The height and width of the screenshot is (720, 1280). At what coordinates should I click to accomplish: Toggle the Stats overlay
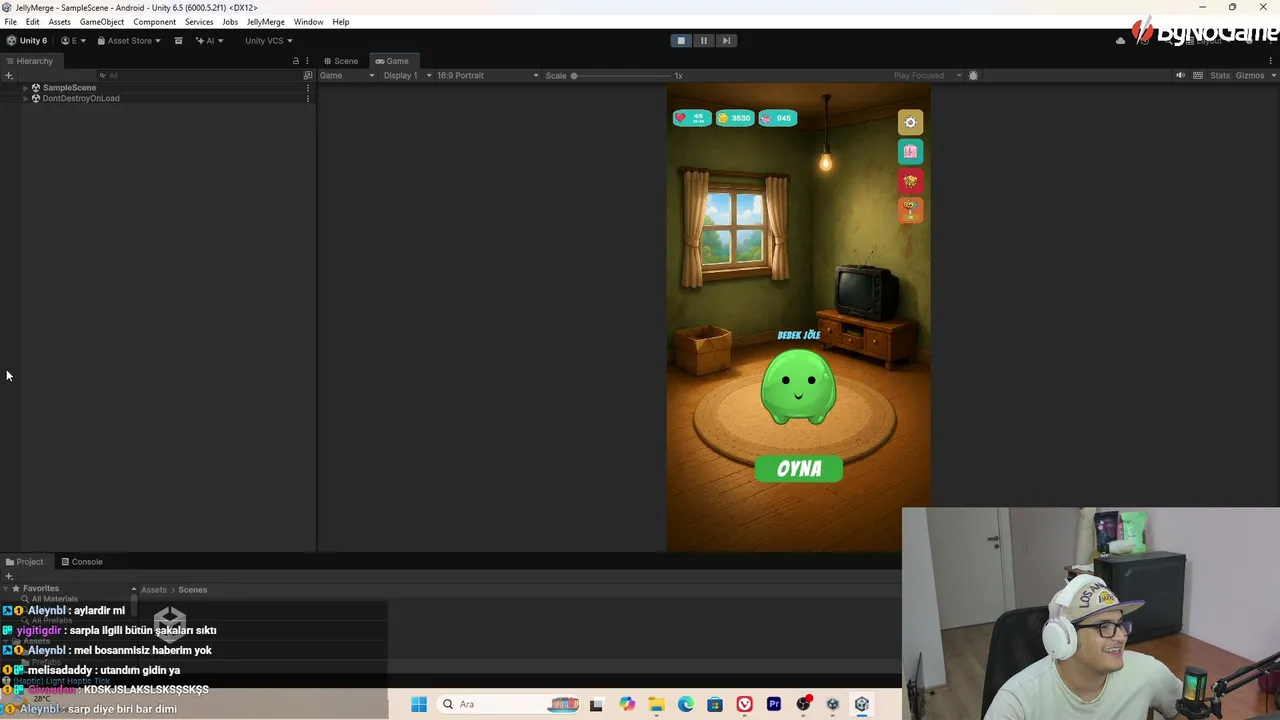pyautogui.click(x=1220, y=76)
